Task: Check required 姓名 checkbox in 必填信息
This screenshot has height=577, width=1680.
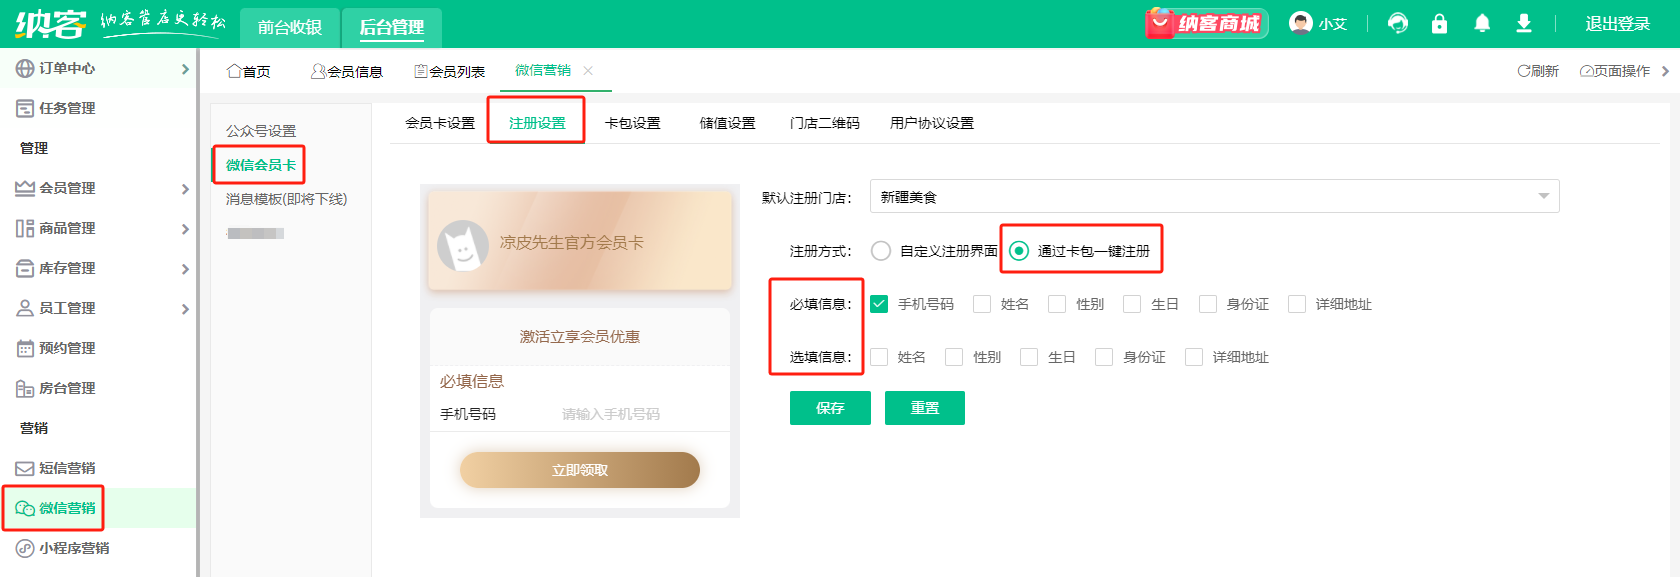Action: click(982, 304)
